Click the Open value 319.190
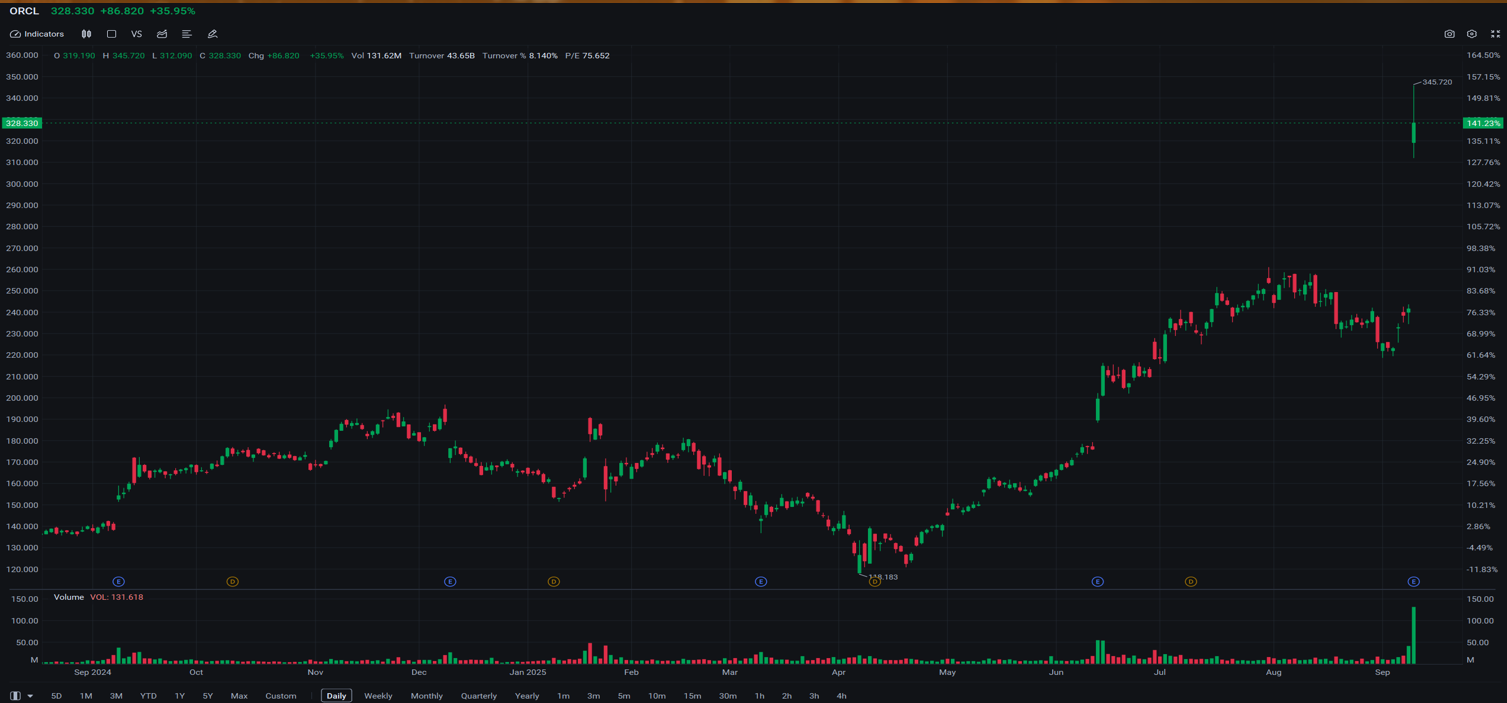The width and height of the screenshot is (1507, 703). click(79, 56)
